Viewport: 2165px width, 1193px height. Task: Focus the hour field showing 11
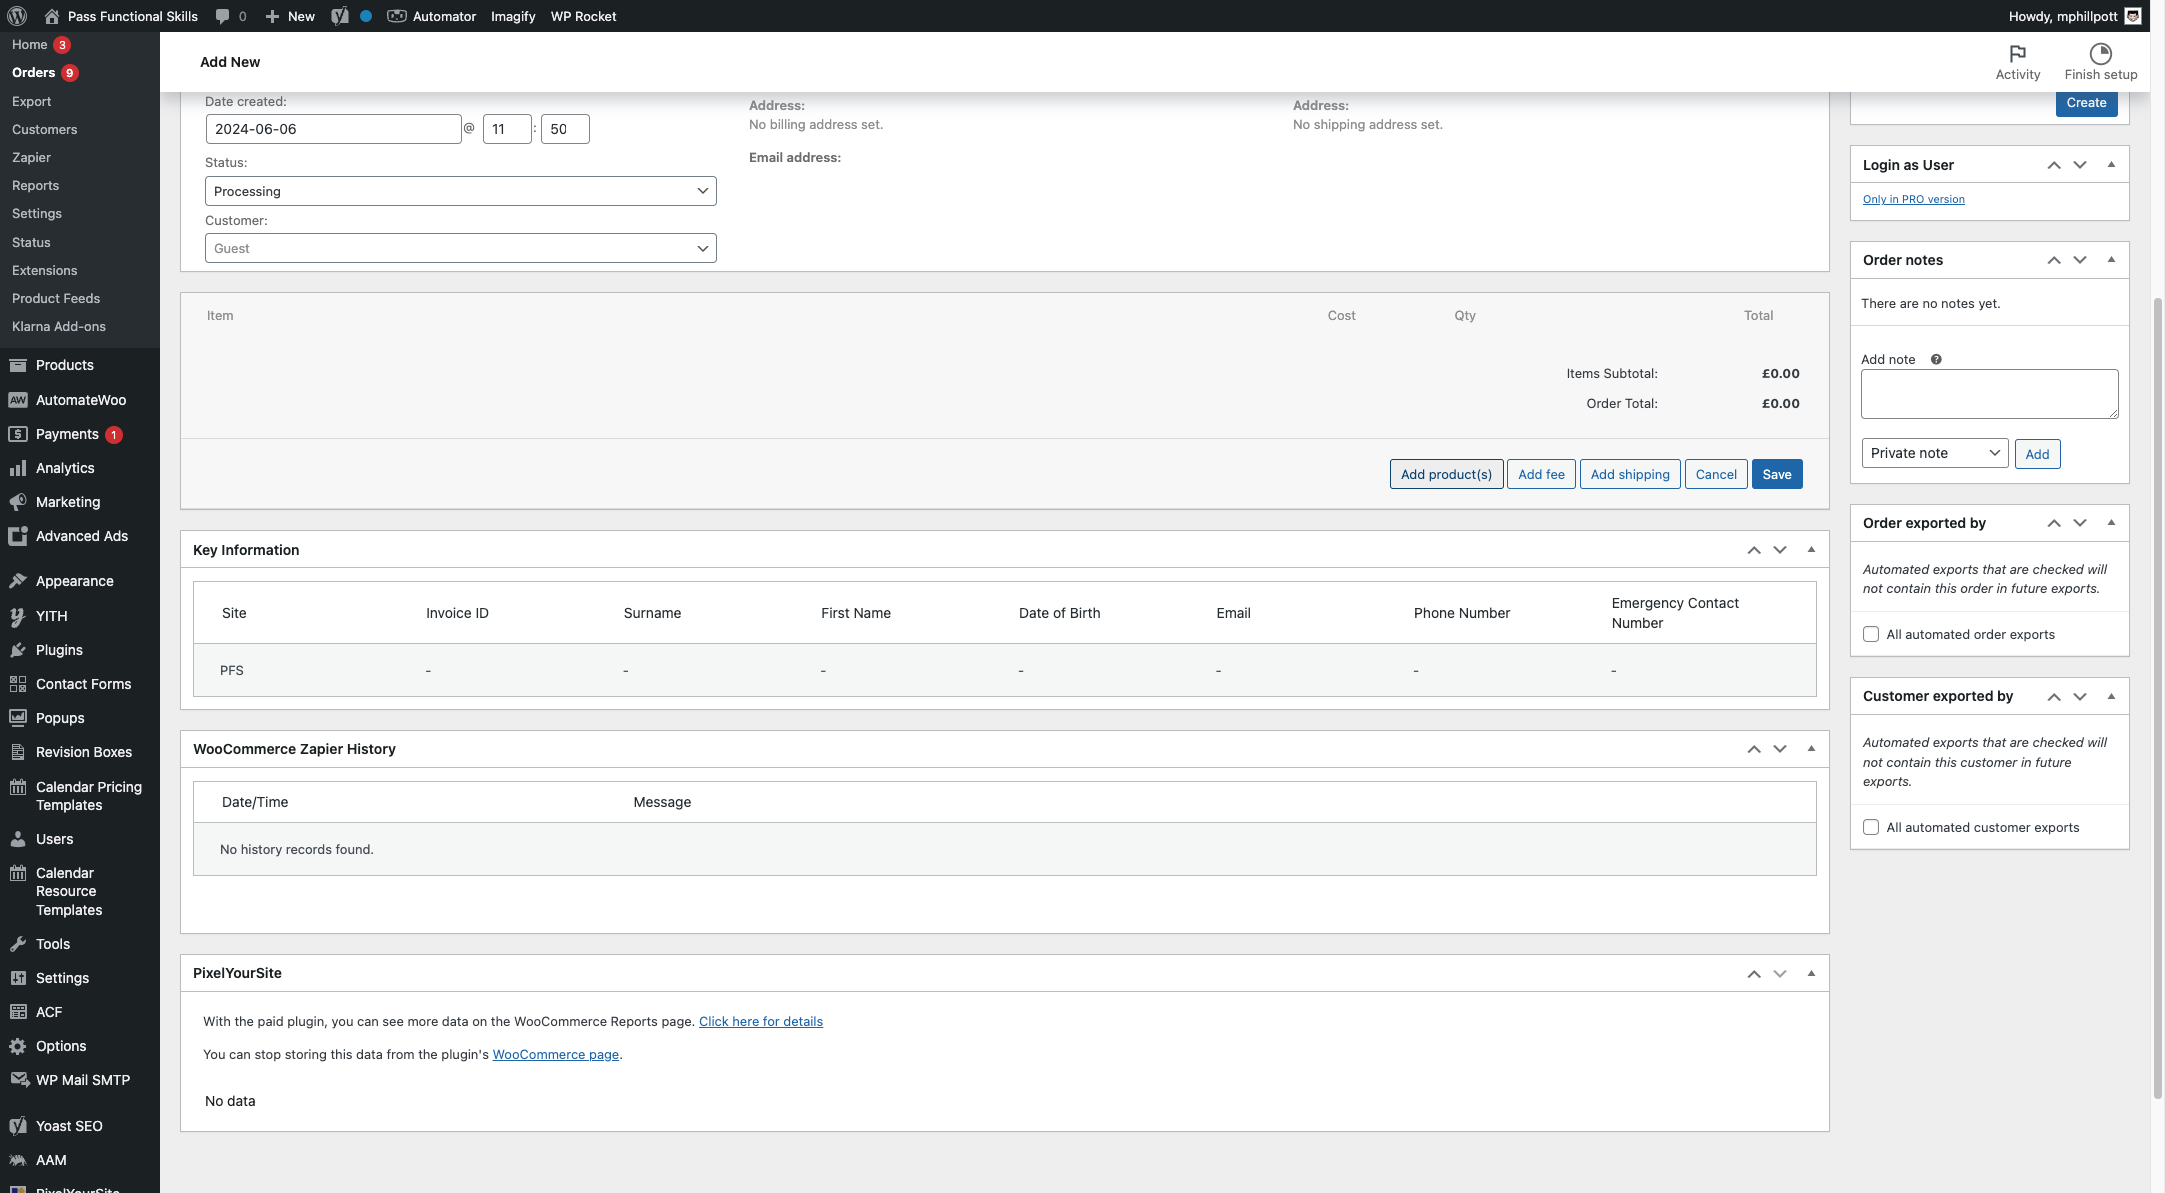[x=507, y=129]
